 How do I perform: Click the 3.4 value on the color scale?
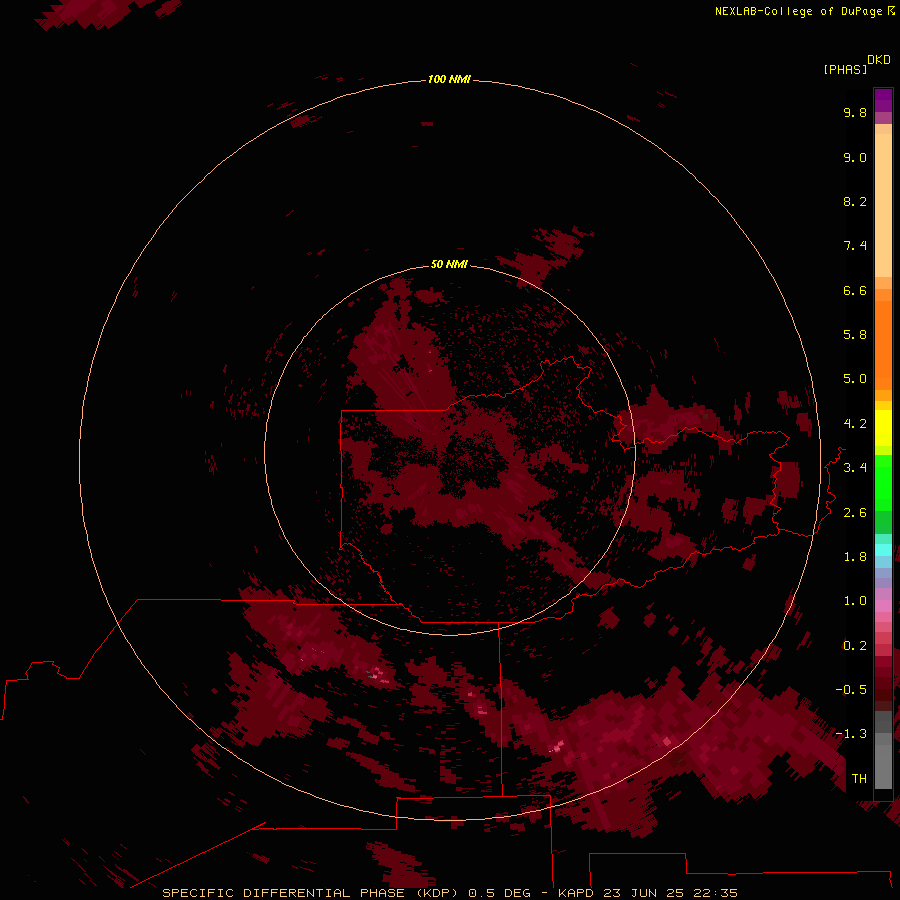coord(855,468)
